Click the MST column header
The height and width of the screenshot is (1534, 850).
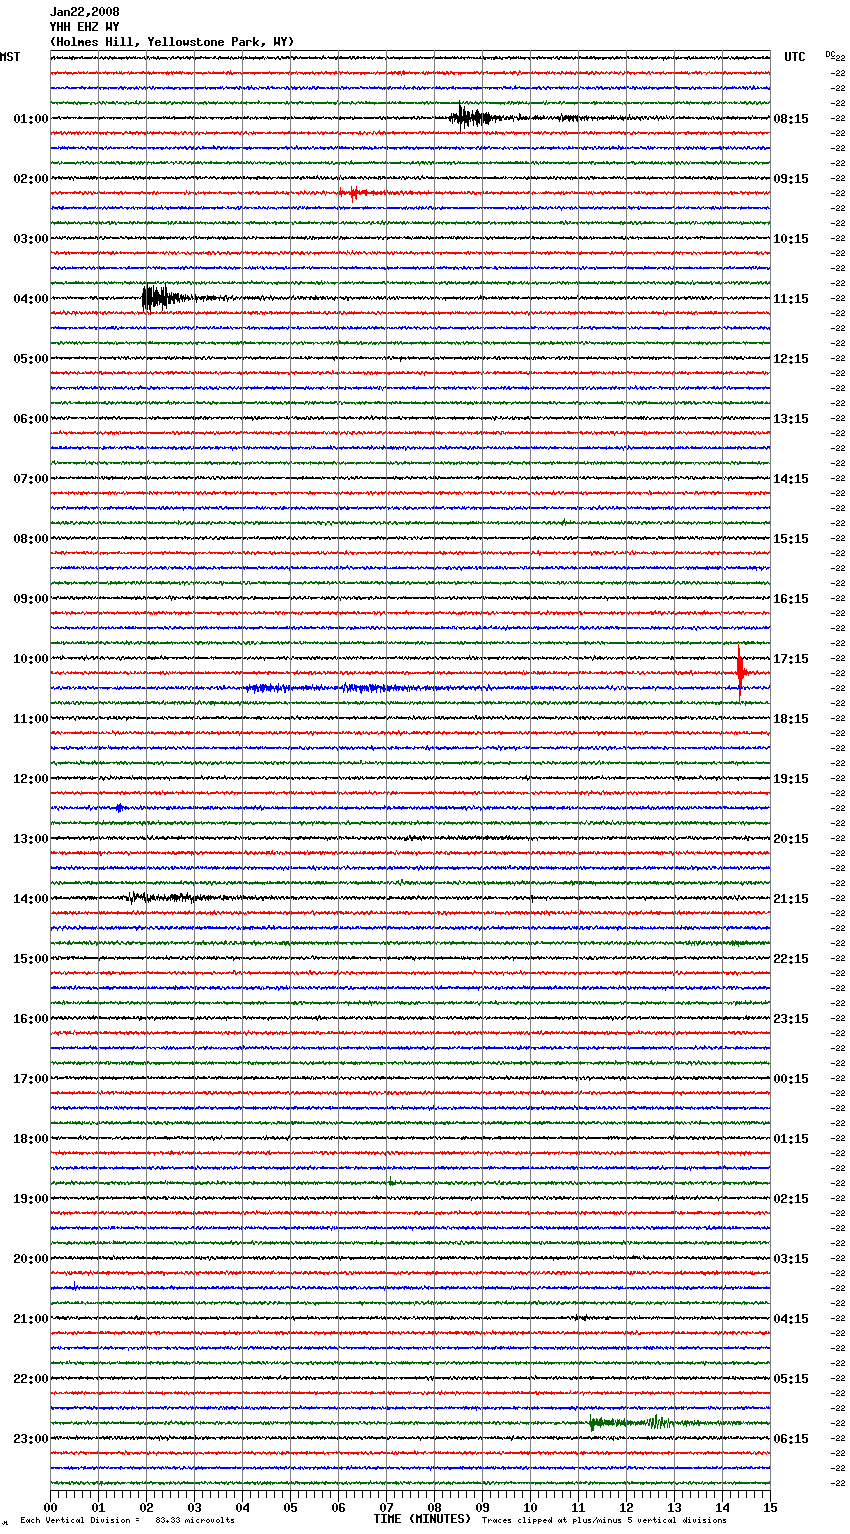(x=10, y=57)
